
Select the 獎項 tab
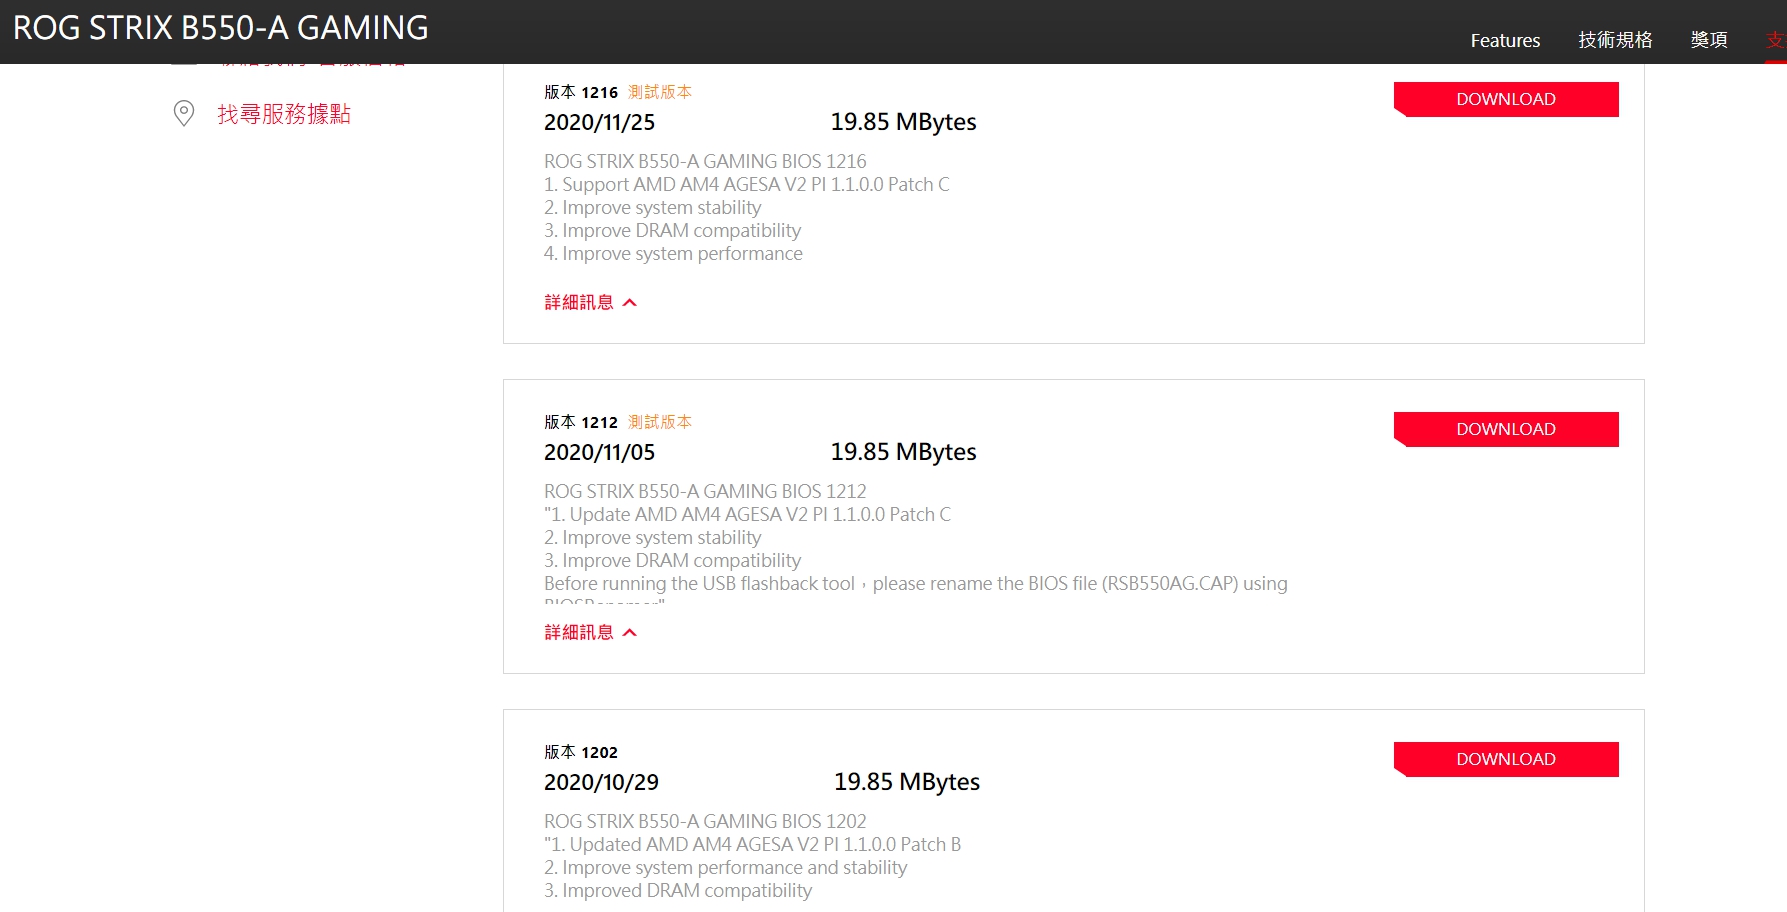tap(1709, 40)
